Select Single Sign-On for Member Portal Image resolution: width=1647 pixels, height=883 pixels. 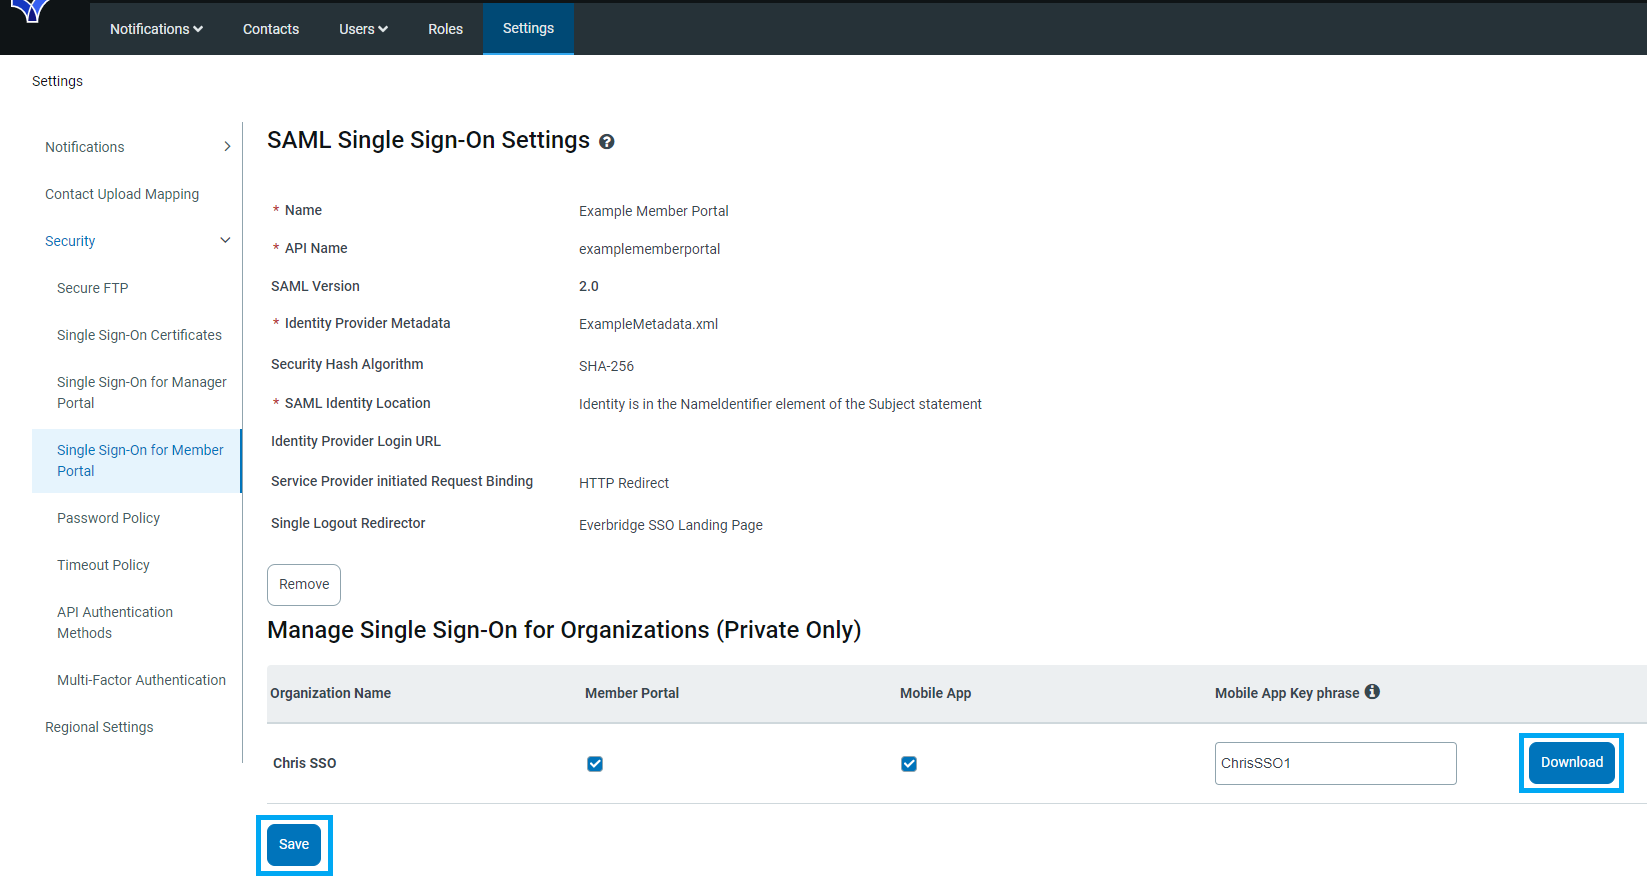pos(137,461)
